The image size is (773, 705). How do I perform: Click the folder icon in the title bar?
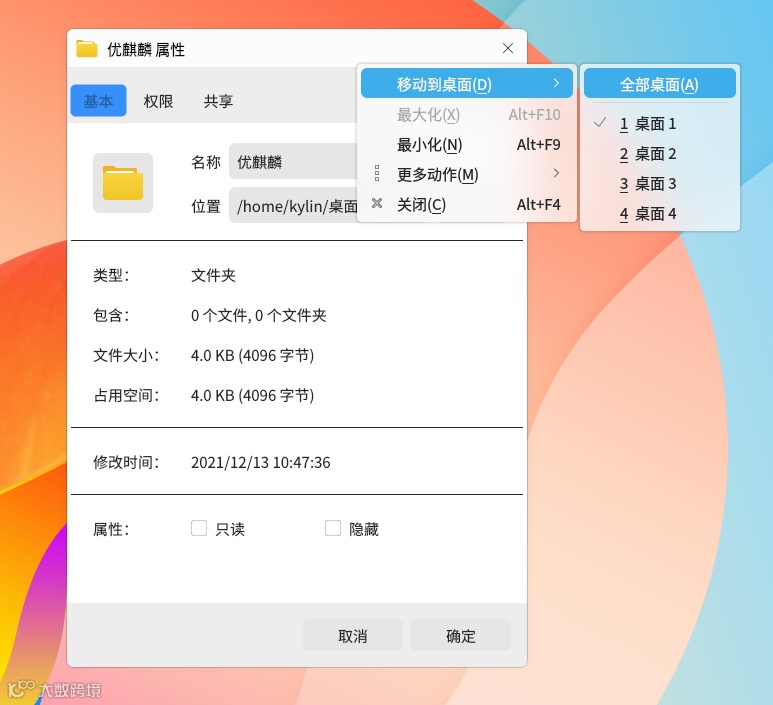point(87,49)
